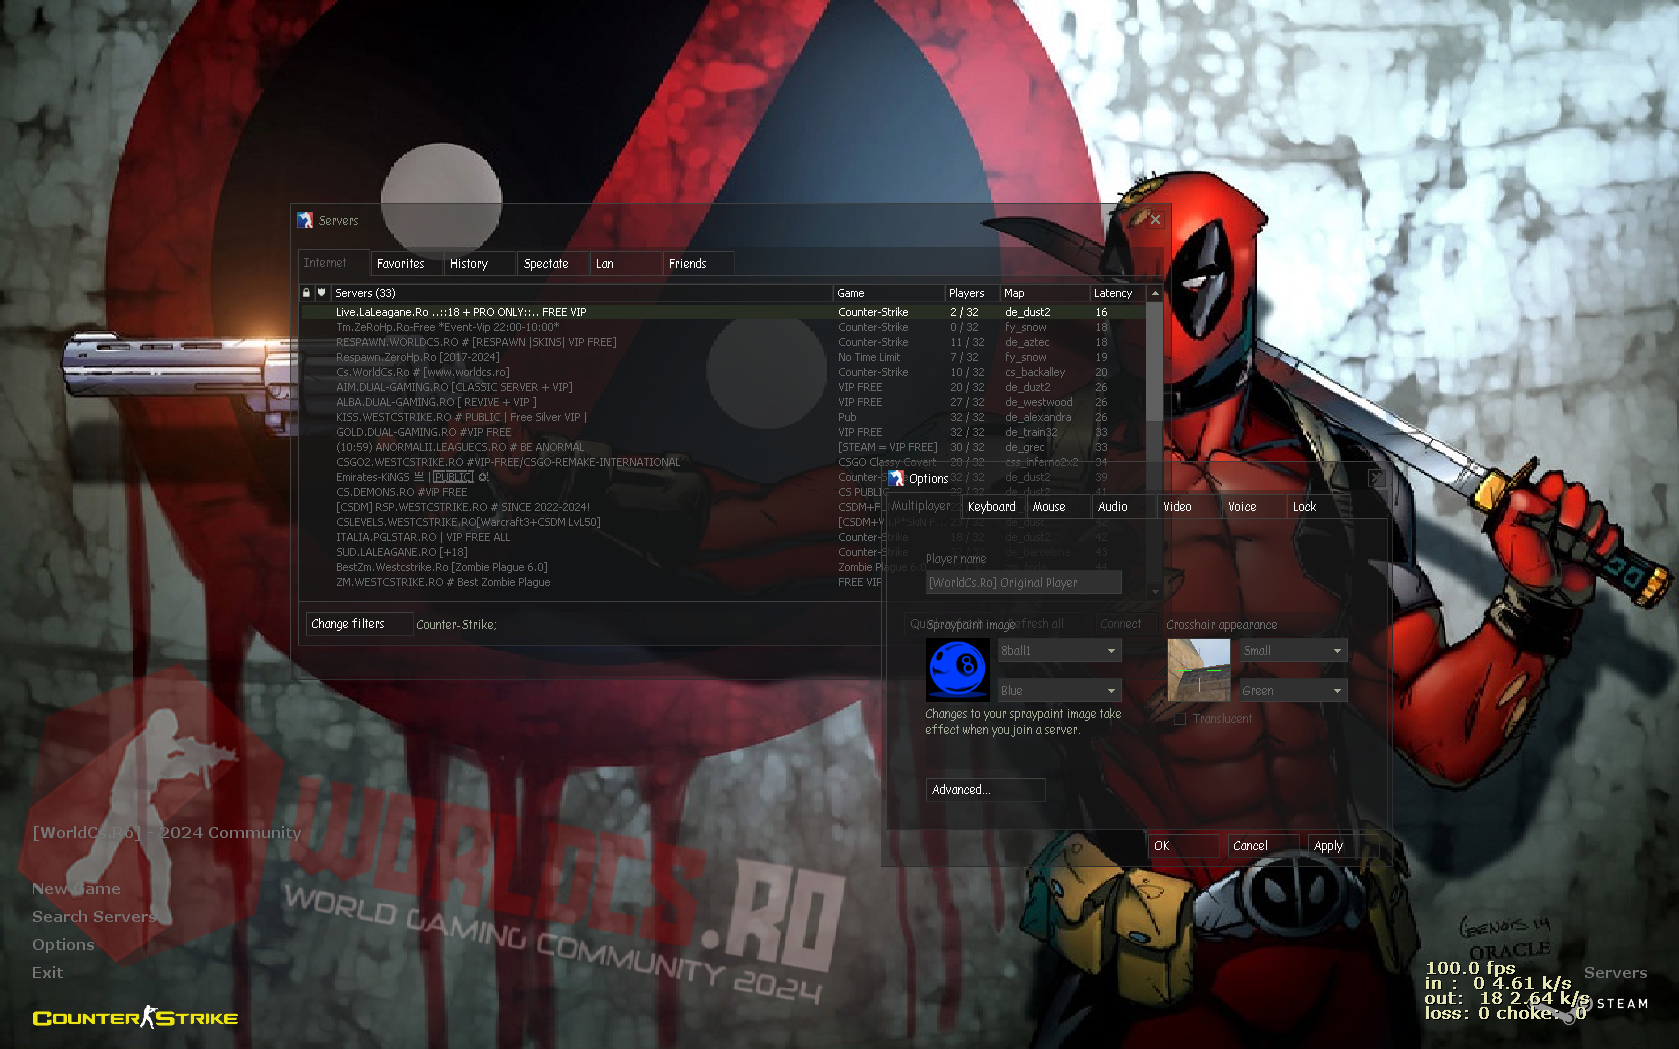Open the Spectate tab in Servers
The height and width of the screenshot is (1049, 1679).
[552, 263]
